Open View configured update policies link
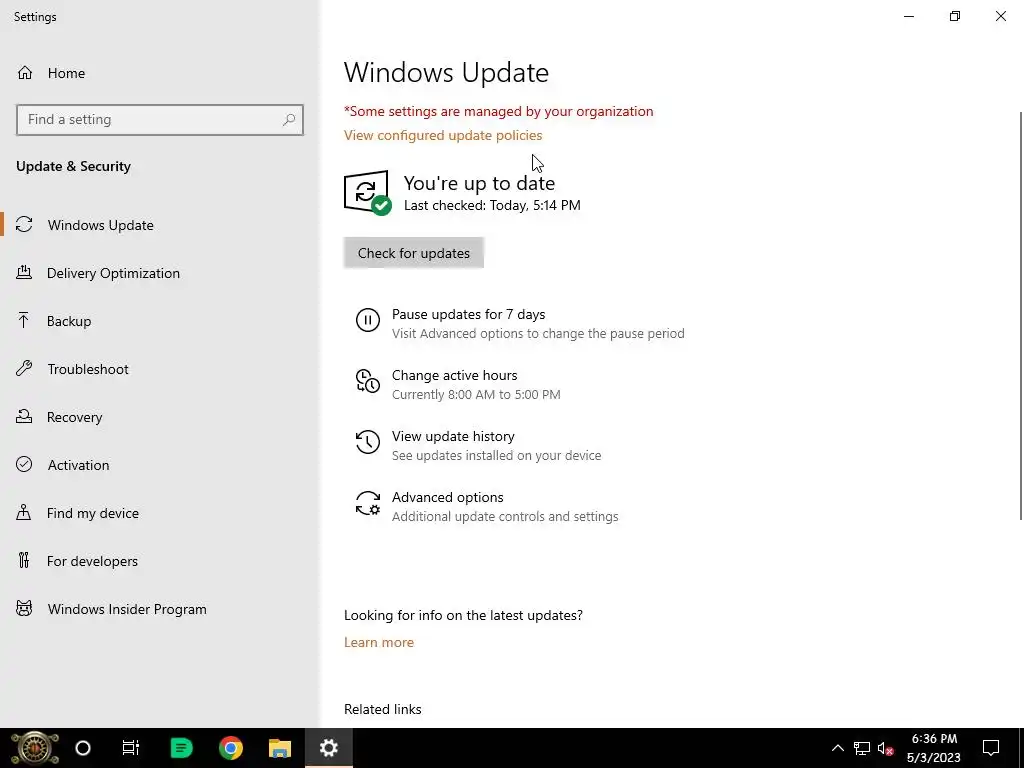Viewport: 1024px width, 768px height. pyautogui.click(x=443, y=135)
